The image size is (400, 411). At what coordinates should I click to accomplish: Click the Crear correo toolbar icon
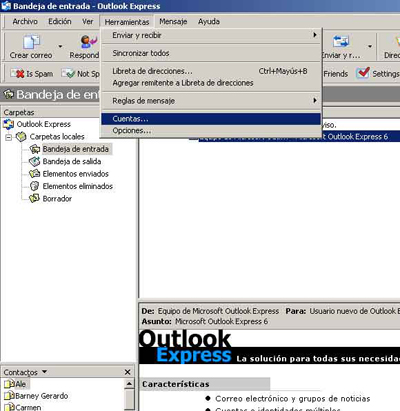31,42
